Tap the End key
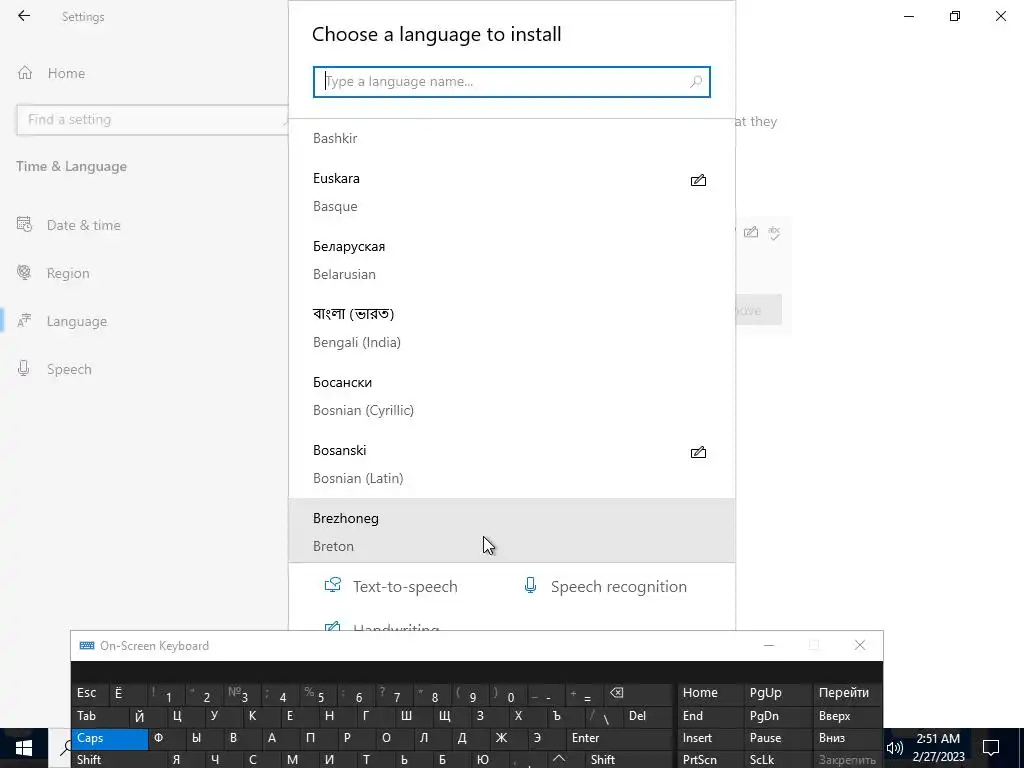This screenshot has width=1024, height=768. [709, 716]
